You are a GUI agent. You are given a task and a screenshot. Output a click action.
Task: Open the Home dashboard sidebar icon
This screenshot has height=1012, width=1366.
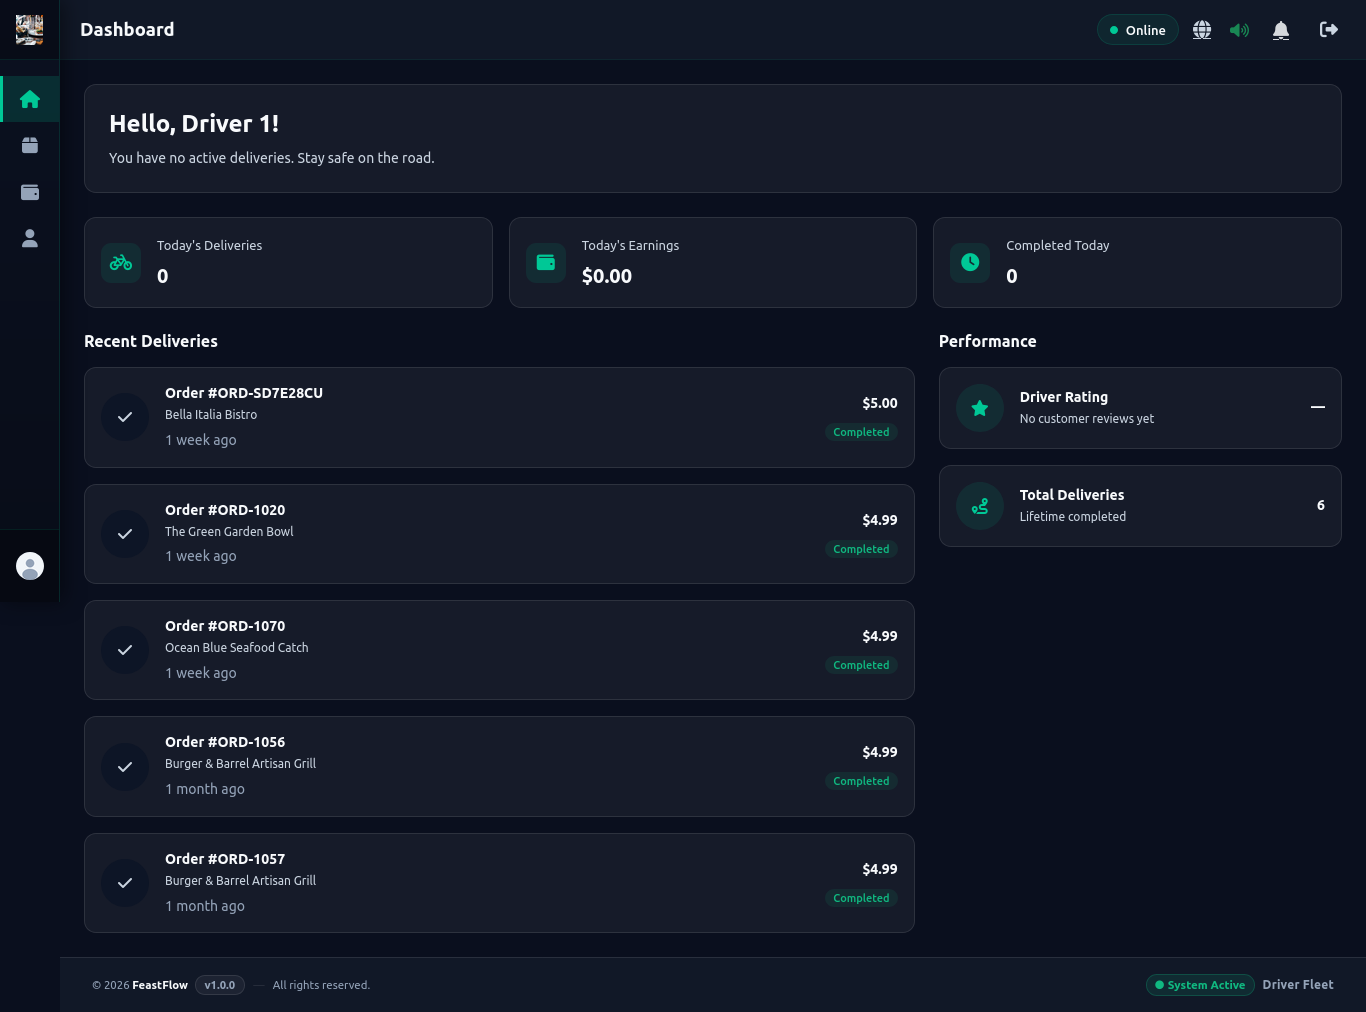30,99
